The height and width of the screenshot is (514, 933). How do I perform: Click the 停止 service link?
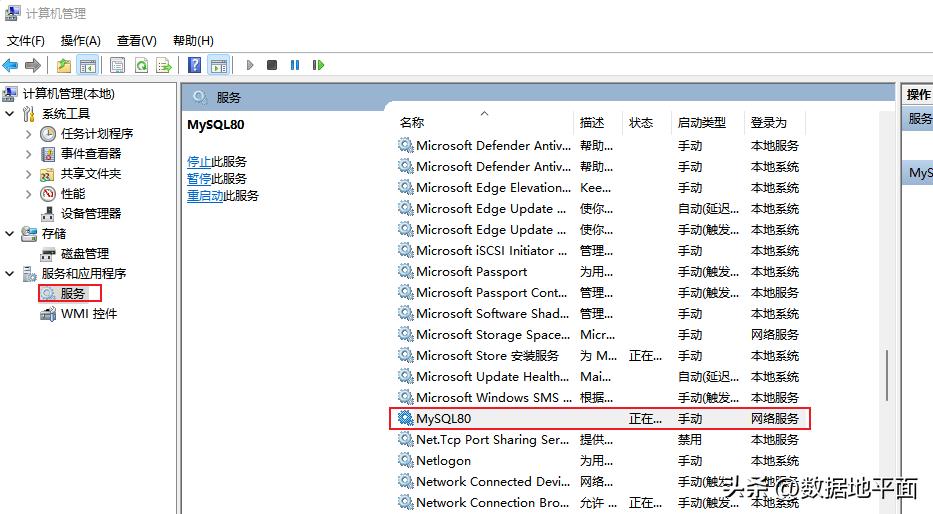pyautogui.click(x=199, y=162)
